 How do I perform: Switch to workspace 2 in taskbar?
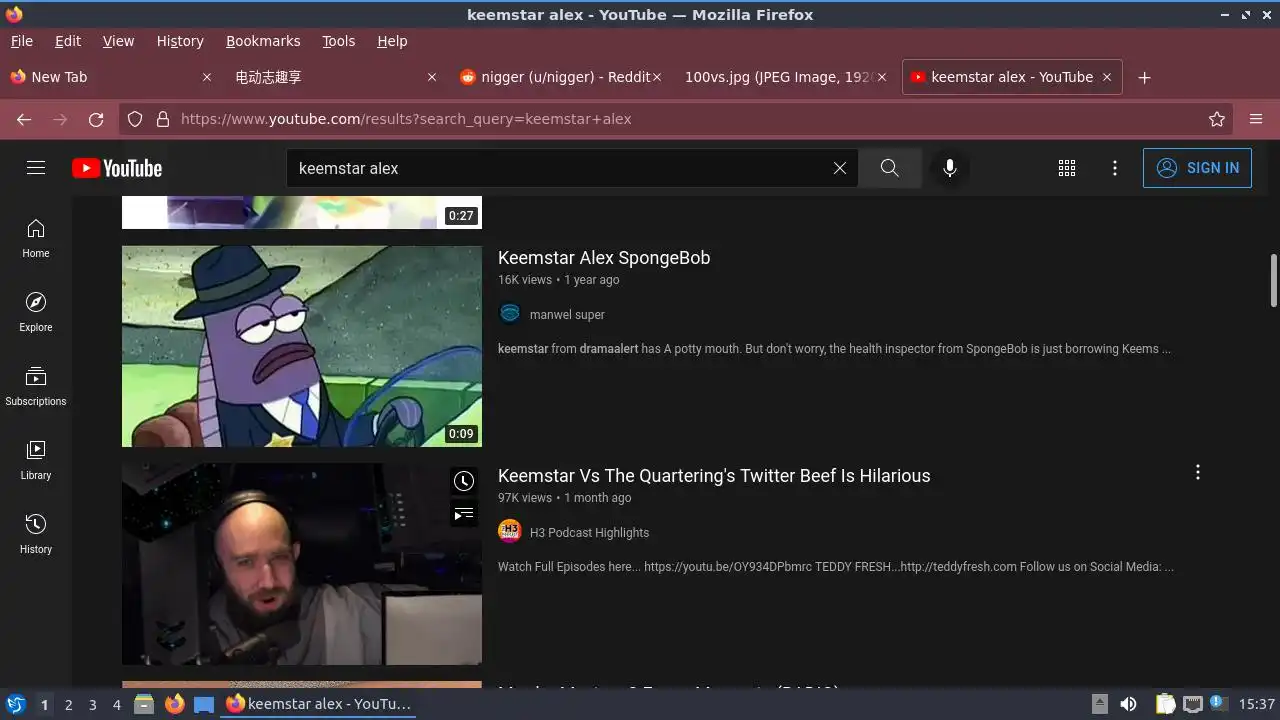tap(68, 704)
